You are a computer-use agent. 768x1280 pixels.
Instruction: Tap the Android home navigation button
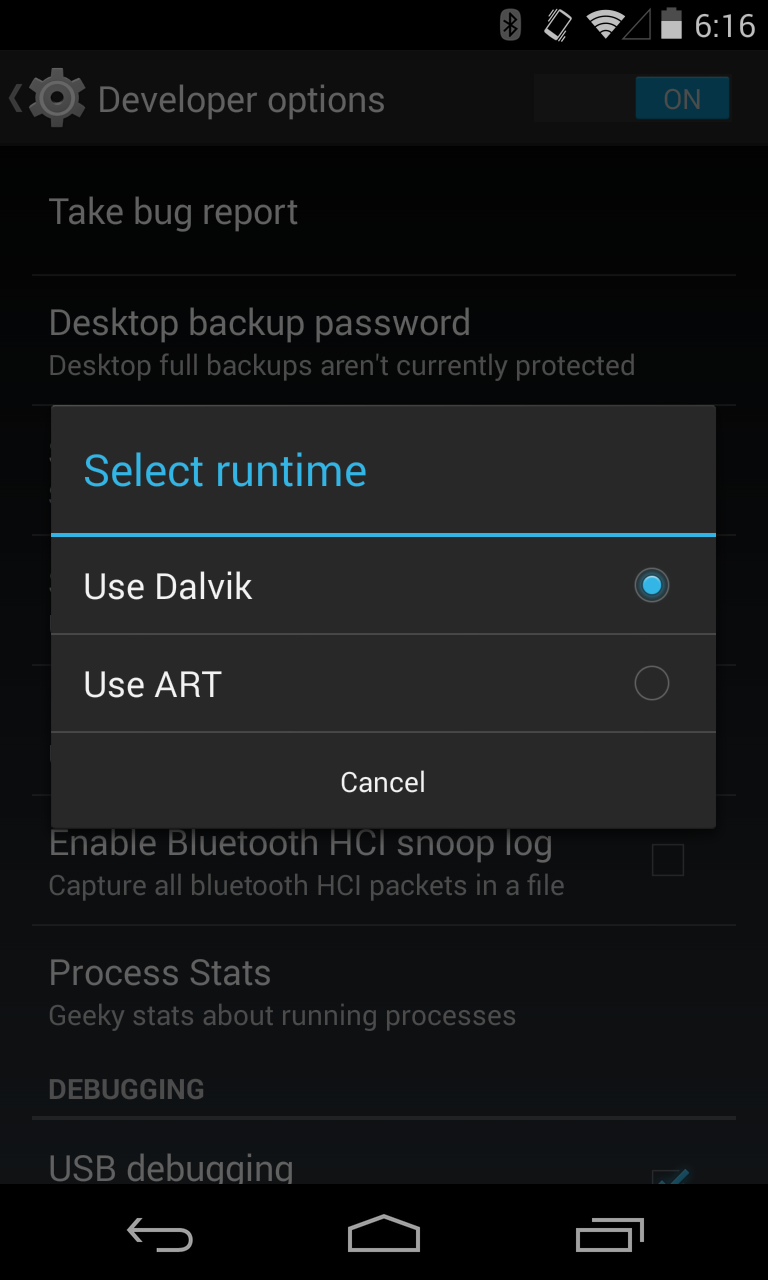pyautogui.click(x=384, y=1235)
